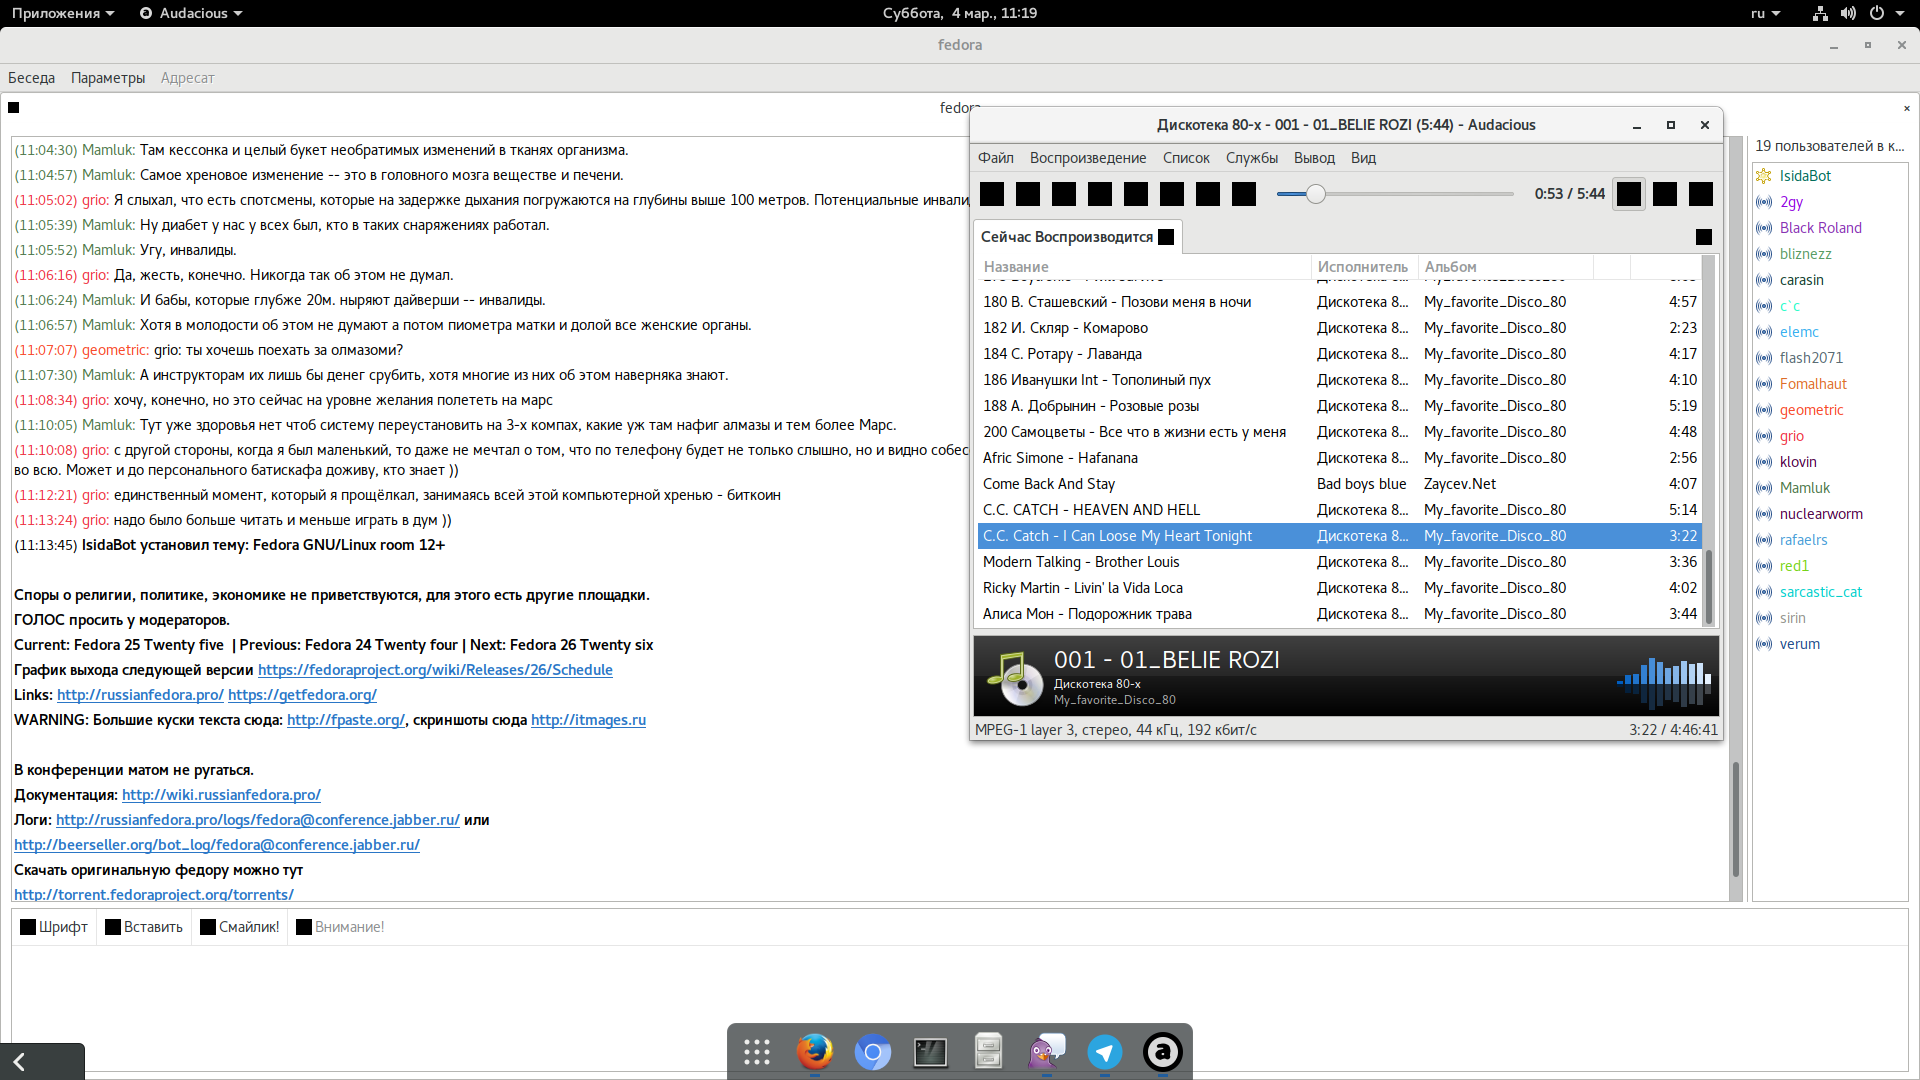This screenshot has width=1920, height=1080.
Task: Open the top bar date and time
Action: tap(960, 13)
